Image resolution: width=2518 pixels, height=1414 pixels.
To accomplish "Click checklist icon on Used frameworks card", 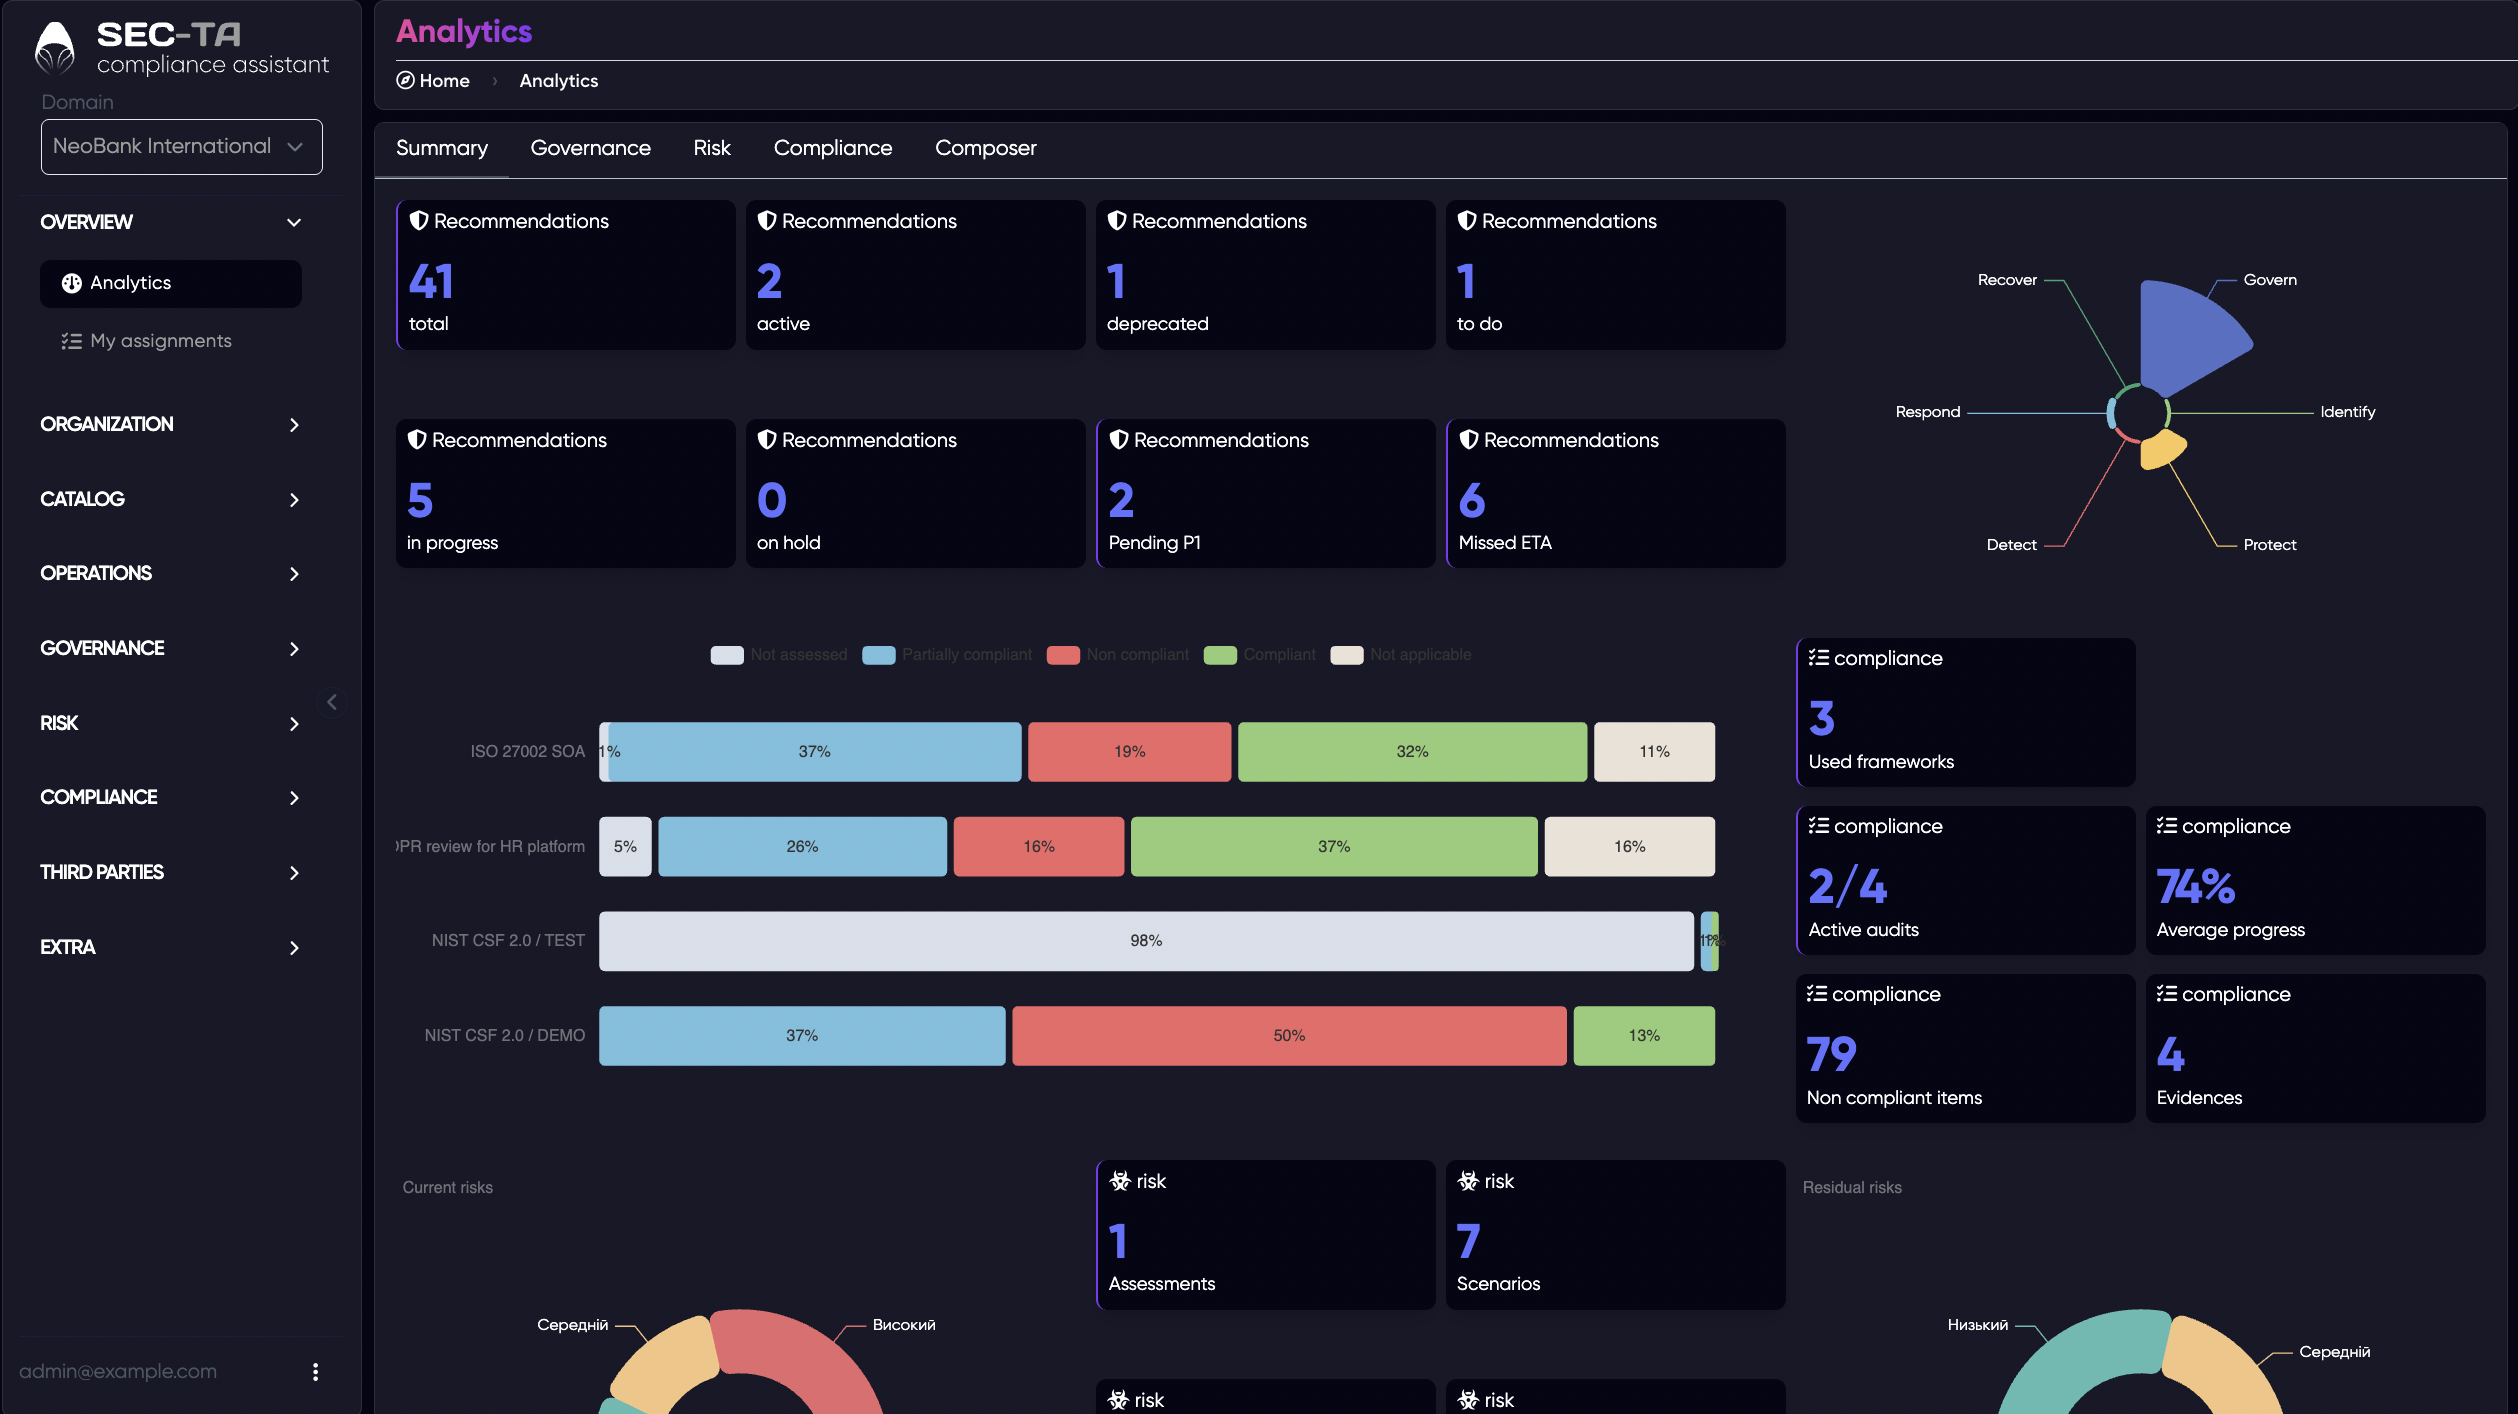I will coord(1819,657).
